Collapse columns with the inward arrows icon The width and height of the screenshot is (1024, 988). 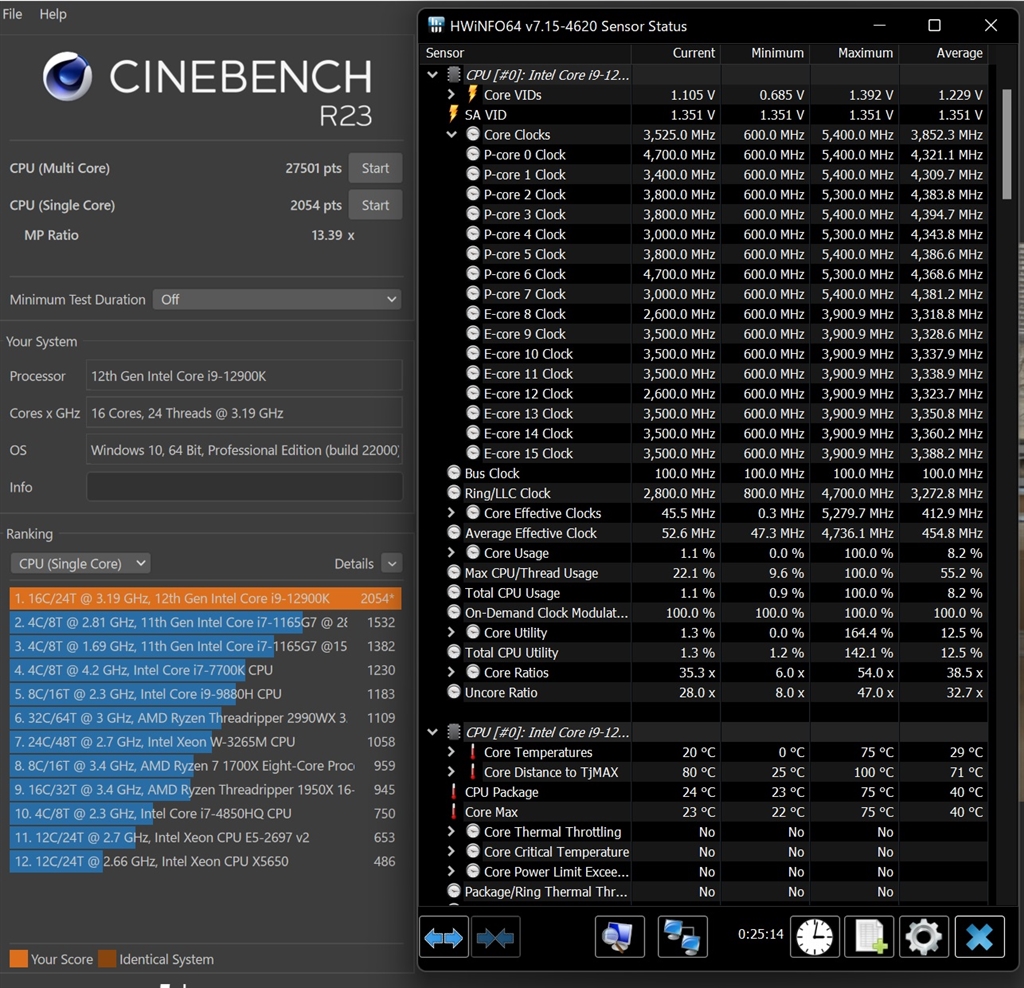pyautogui.click(x=495, y=937)
